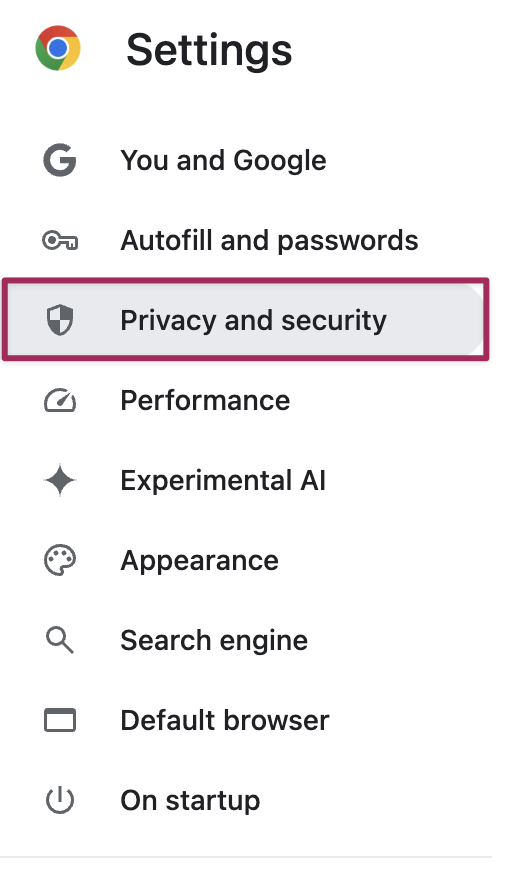Screen dimensions: 522x888
Task: Select Appearance in the sidebar
Action: (x=199, y=561)
